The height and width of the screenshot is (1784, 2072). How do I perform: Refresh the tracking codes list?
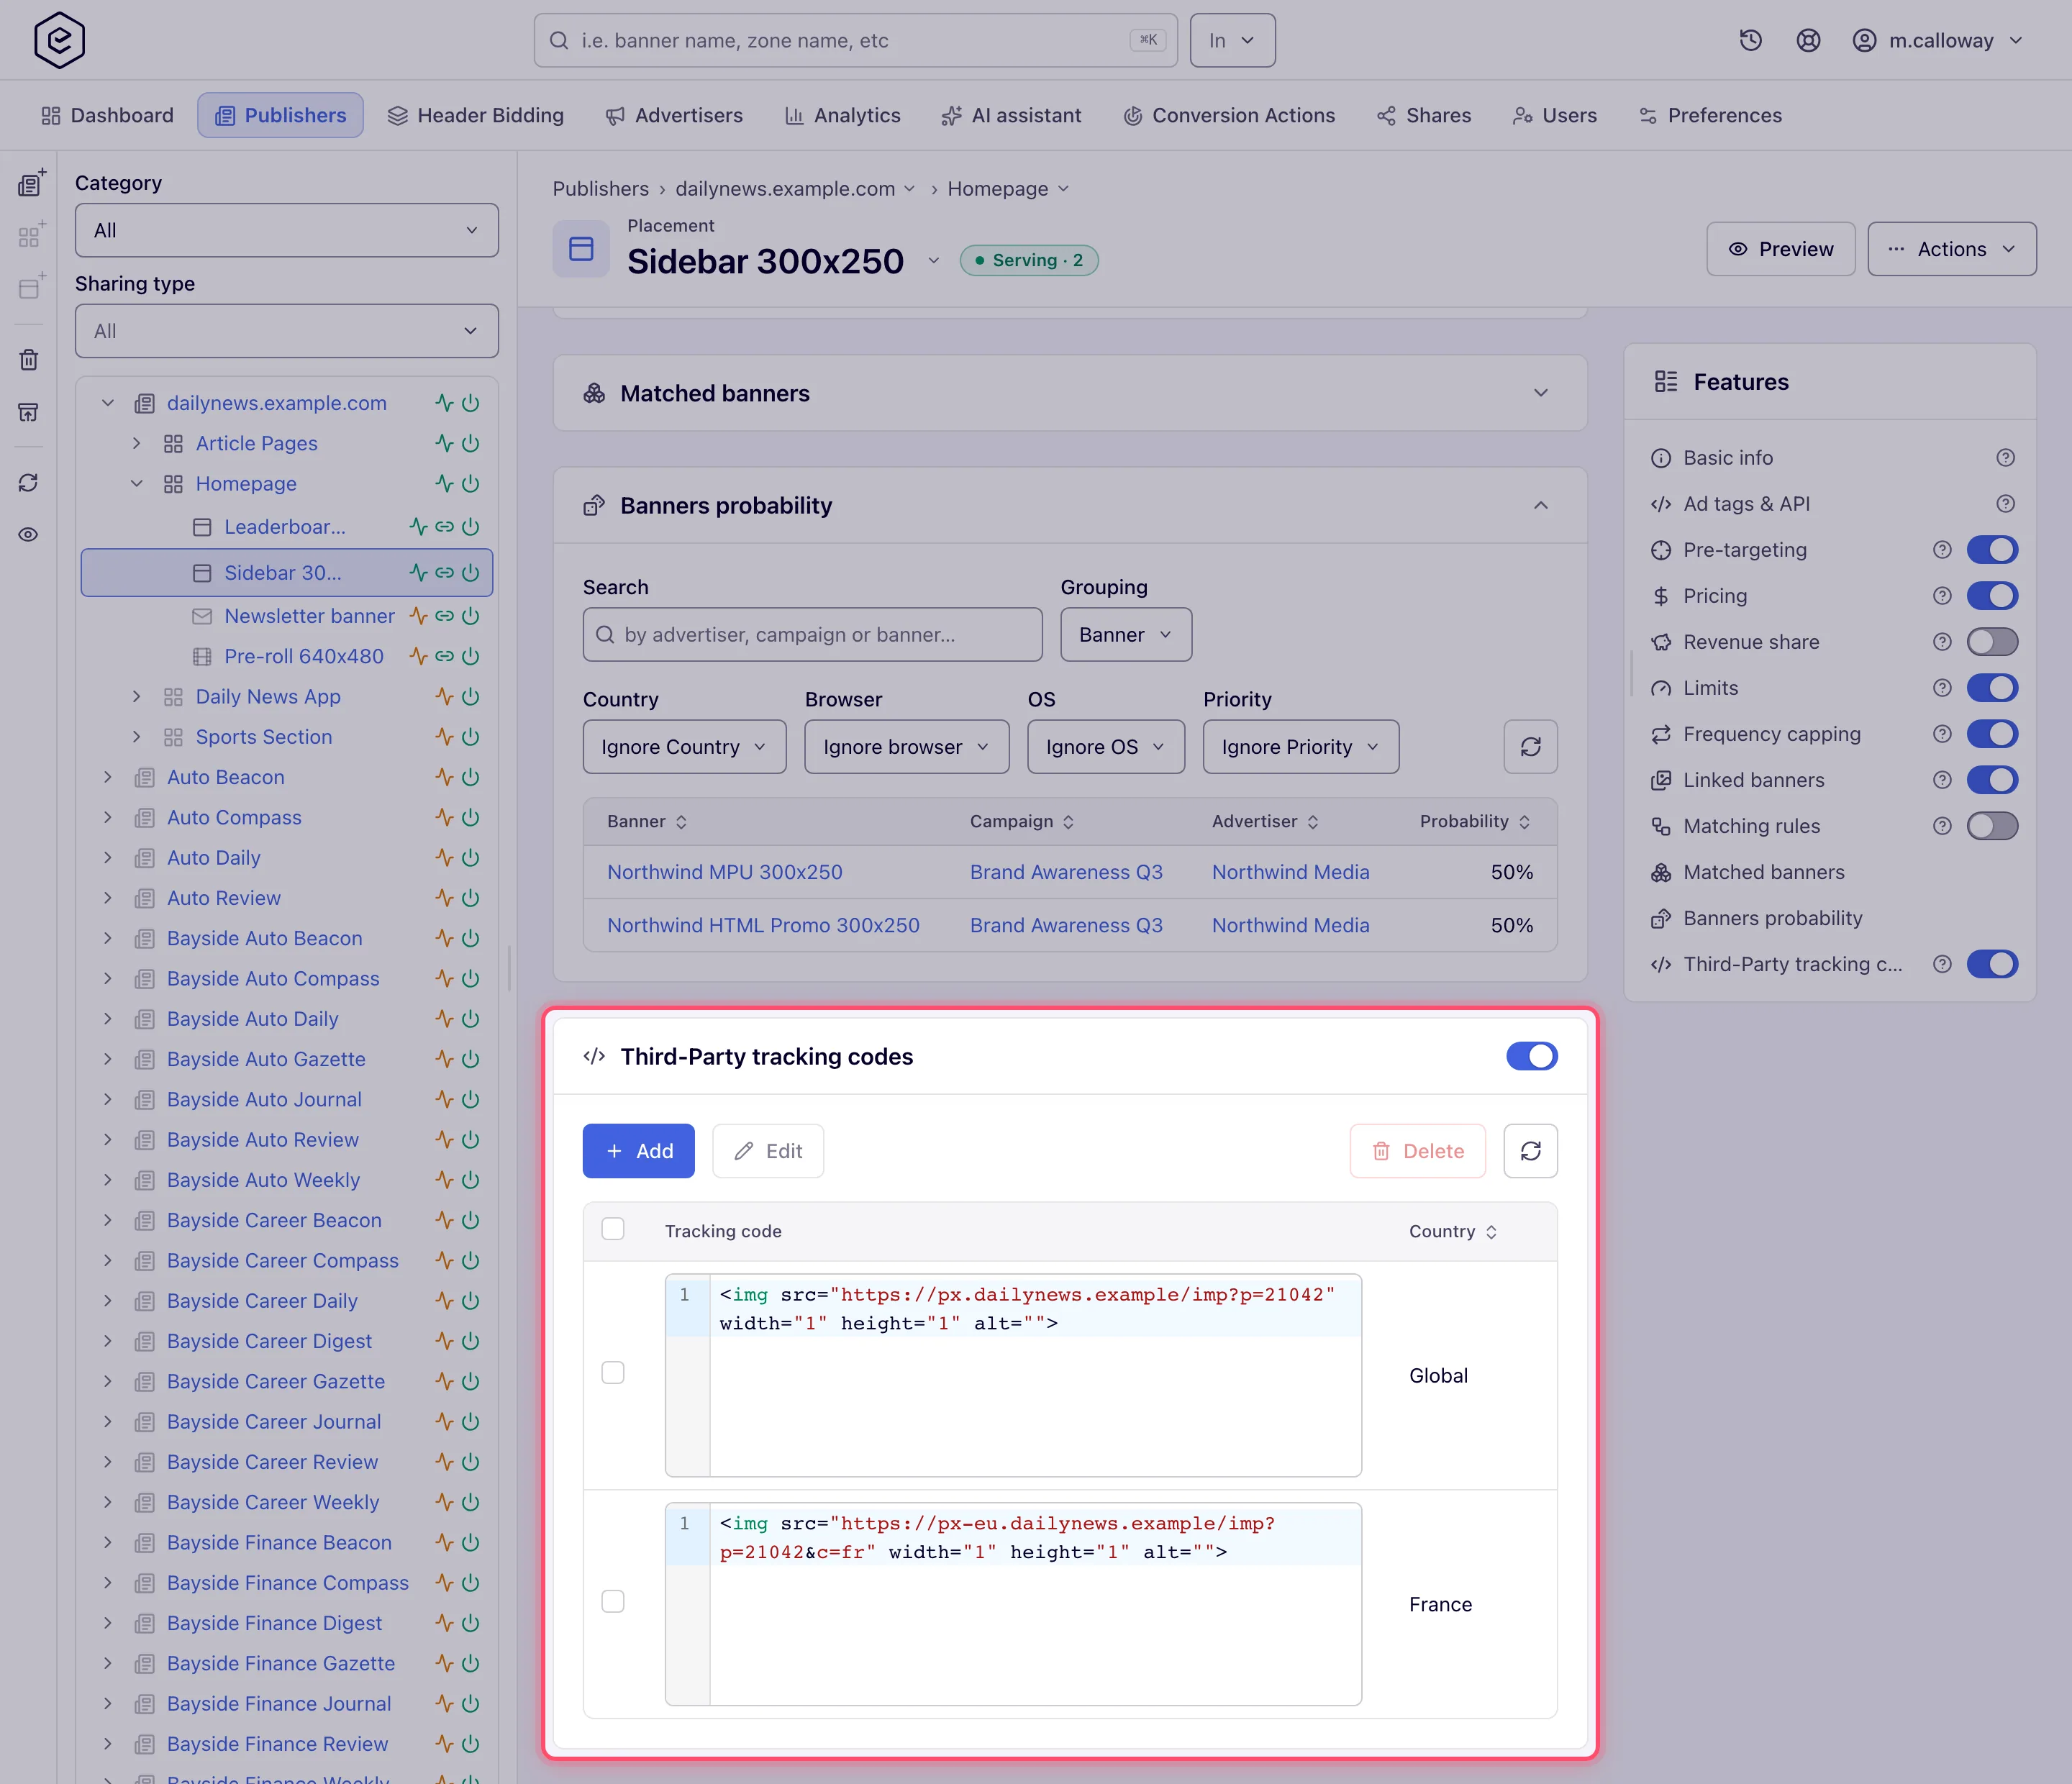(x=1530, y=1151)
